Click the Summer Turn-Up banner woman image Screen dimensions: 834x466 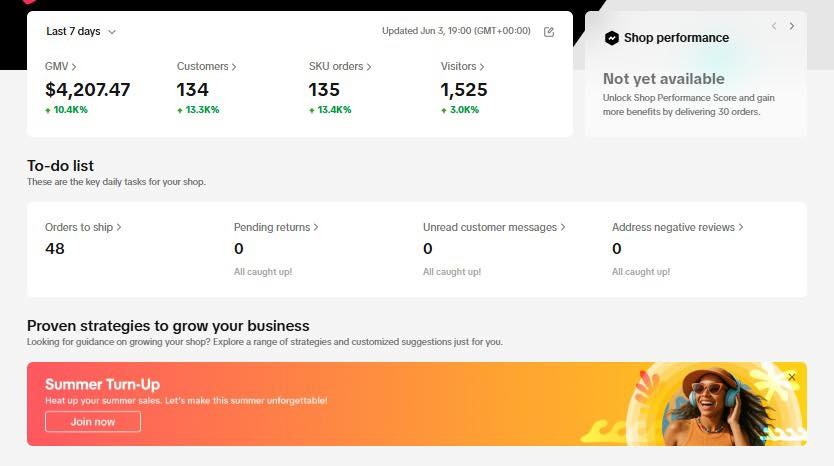click(x=709, y=405)
